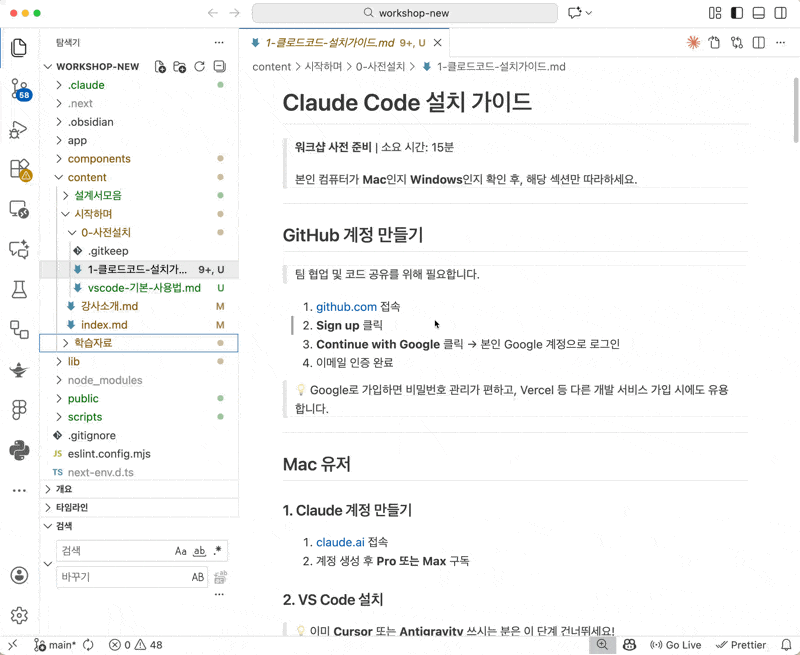
Task: Expand the 학습자료 folder
Action: point(92,343)
